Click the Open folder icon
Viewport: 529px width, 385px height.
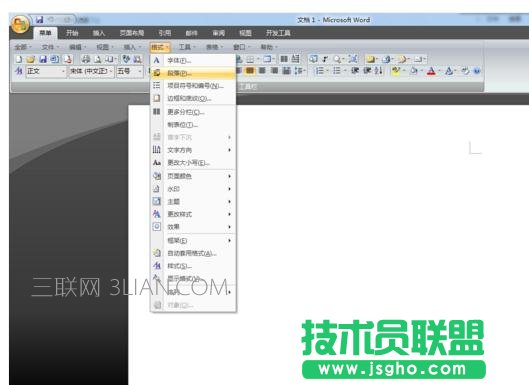click(31, 59)
